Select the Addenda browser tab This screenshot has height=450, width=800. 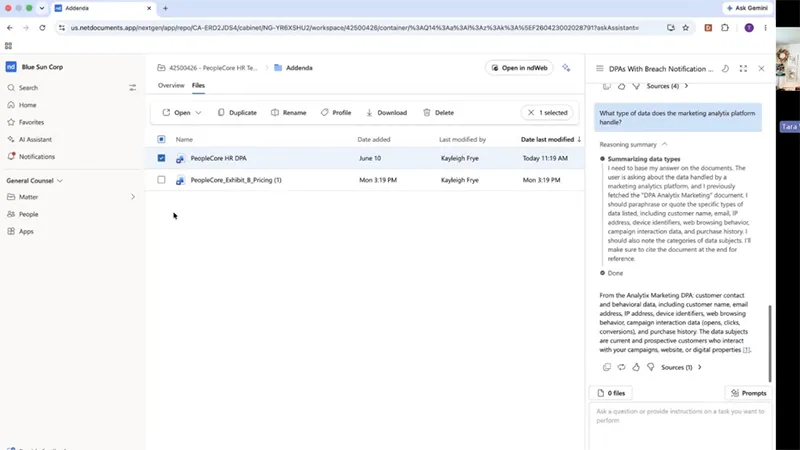(103, 8)
